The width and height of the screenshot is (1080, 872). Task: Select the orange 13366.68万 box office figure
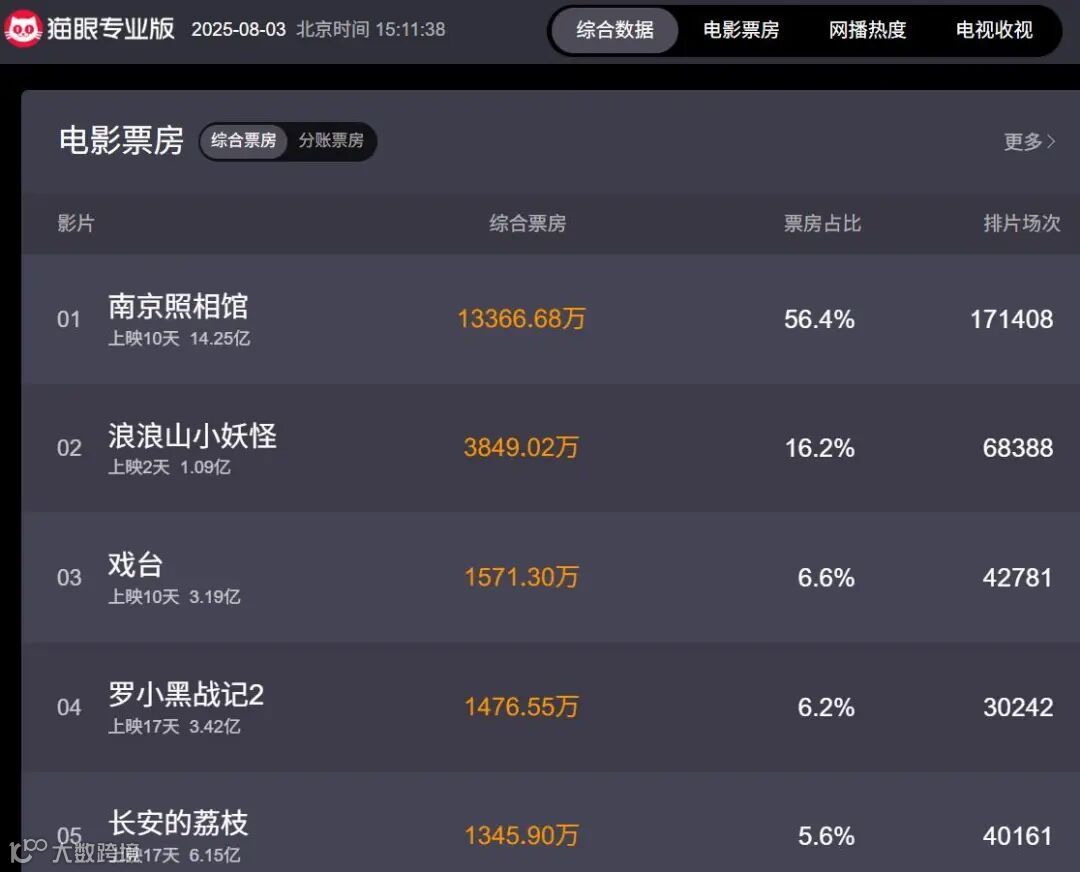(x=521, y=319)
